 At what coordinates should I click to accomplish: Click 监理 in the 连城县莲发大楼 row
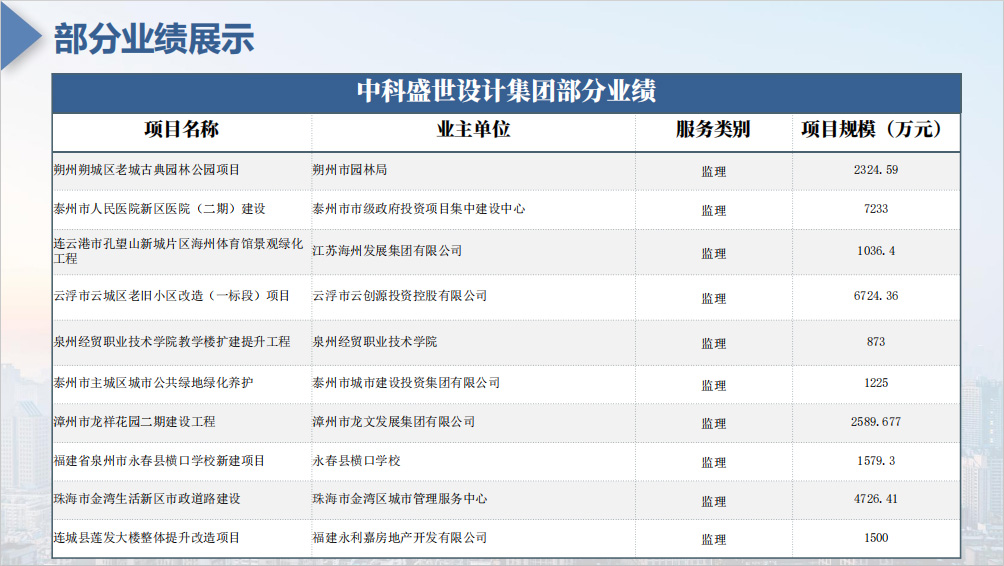[x=713, y=540]
